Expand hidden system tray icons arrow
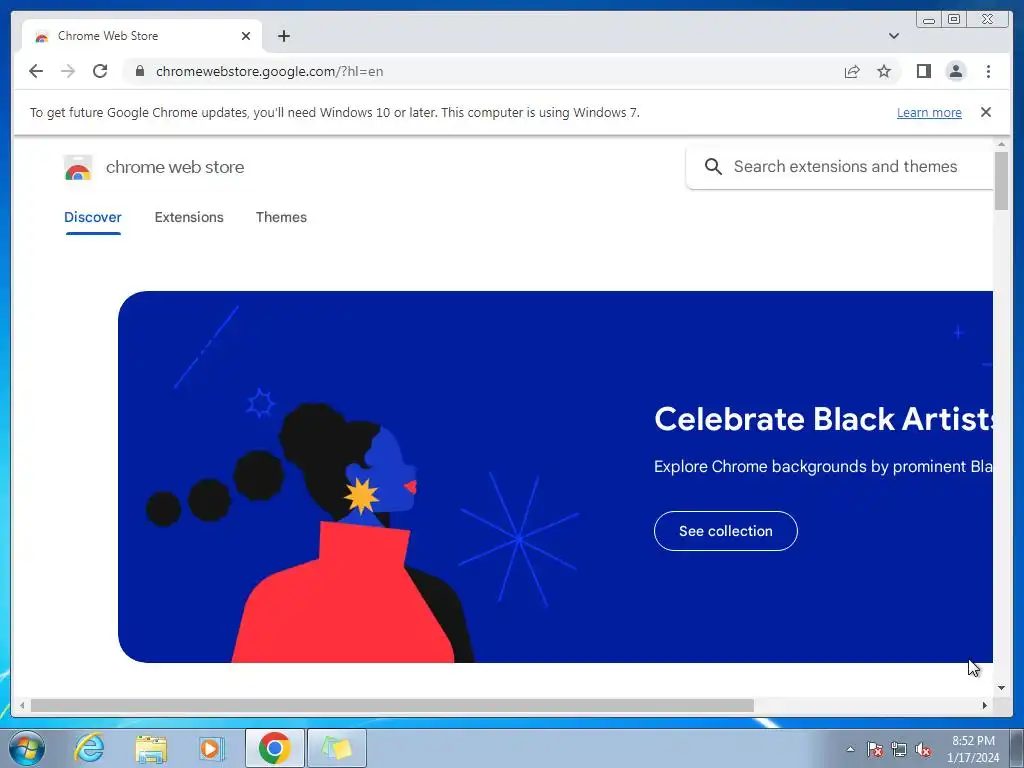This screenshot has height=768, width=1024. coord(850,749)
